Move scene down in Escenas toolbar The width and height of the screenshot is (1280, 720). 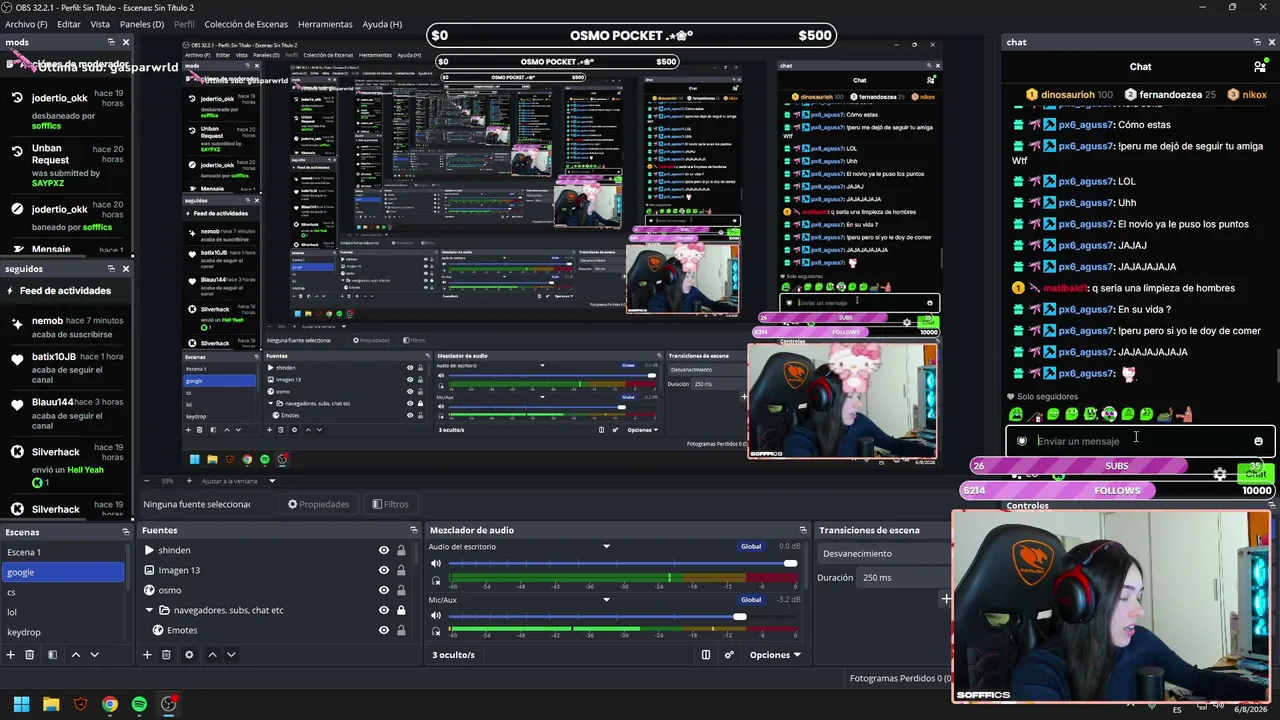pyautogui.click(x=94, y=655)
